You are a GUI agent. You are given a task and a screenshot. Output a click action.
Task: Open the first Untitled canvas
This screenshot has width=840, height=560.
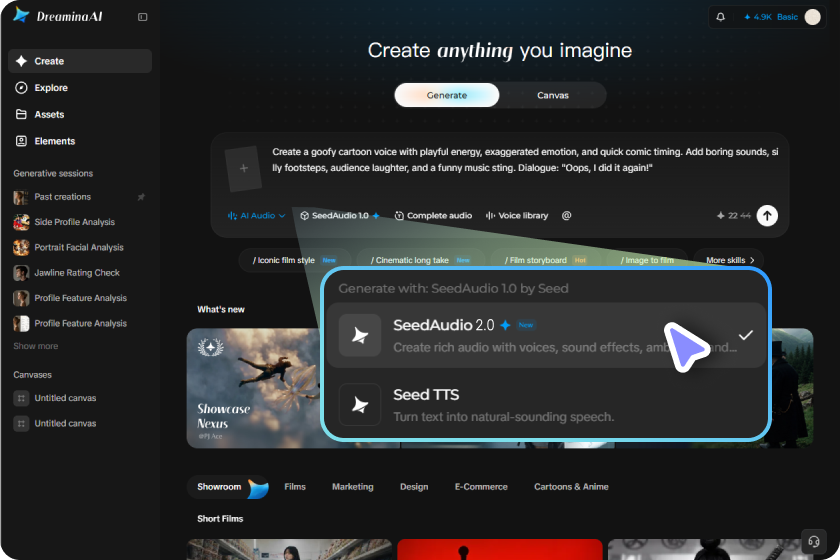tap(80, 398)
